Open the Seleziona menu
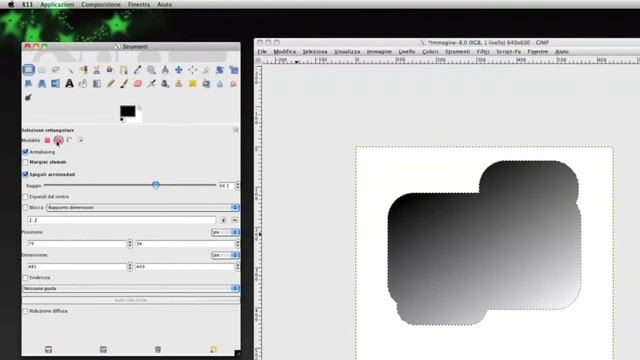This screenshot has width=640, height=360. tap(315, 52)
